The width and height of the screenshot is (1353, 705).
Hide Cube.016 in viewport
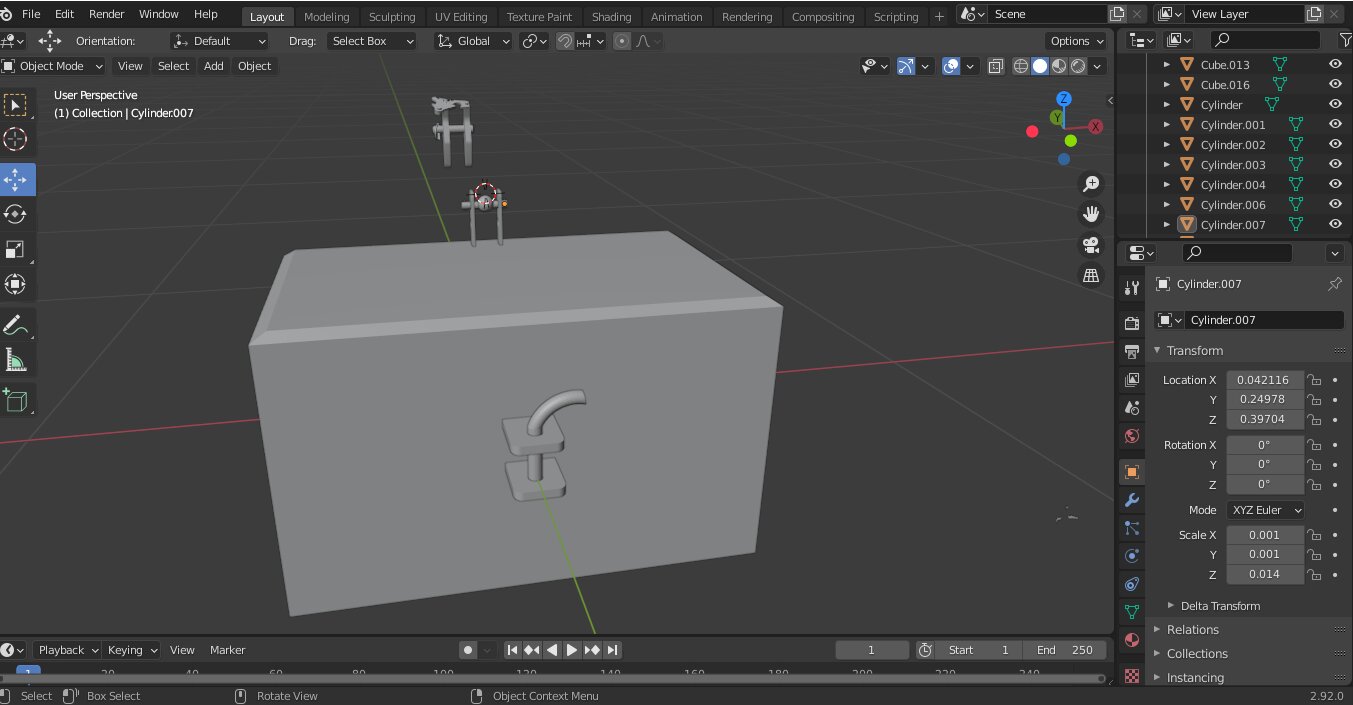[x=1334, y=84]
